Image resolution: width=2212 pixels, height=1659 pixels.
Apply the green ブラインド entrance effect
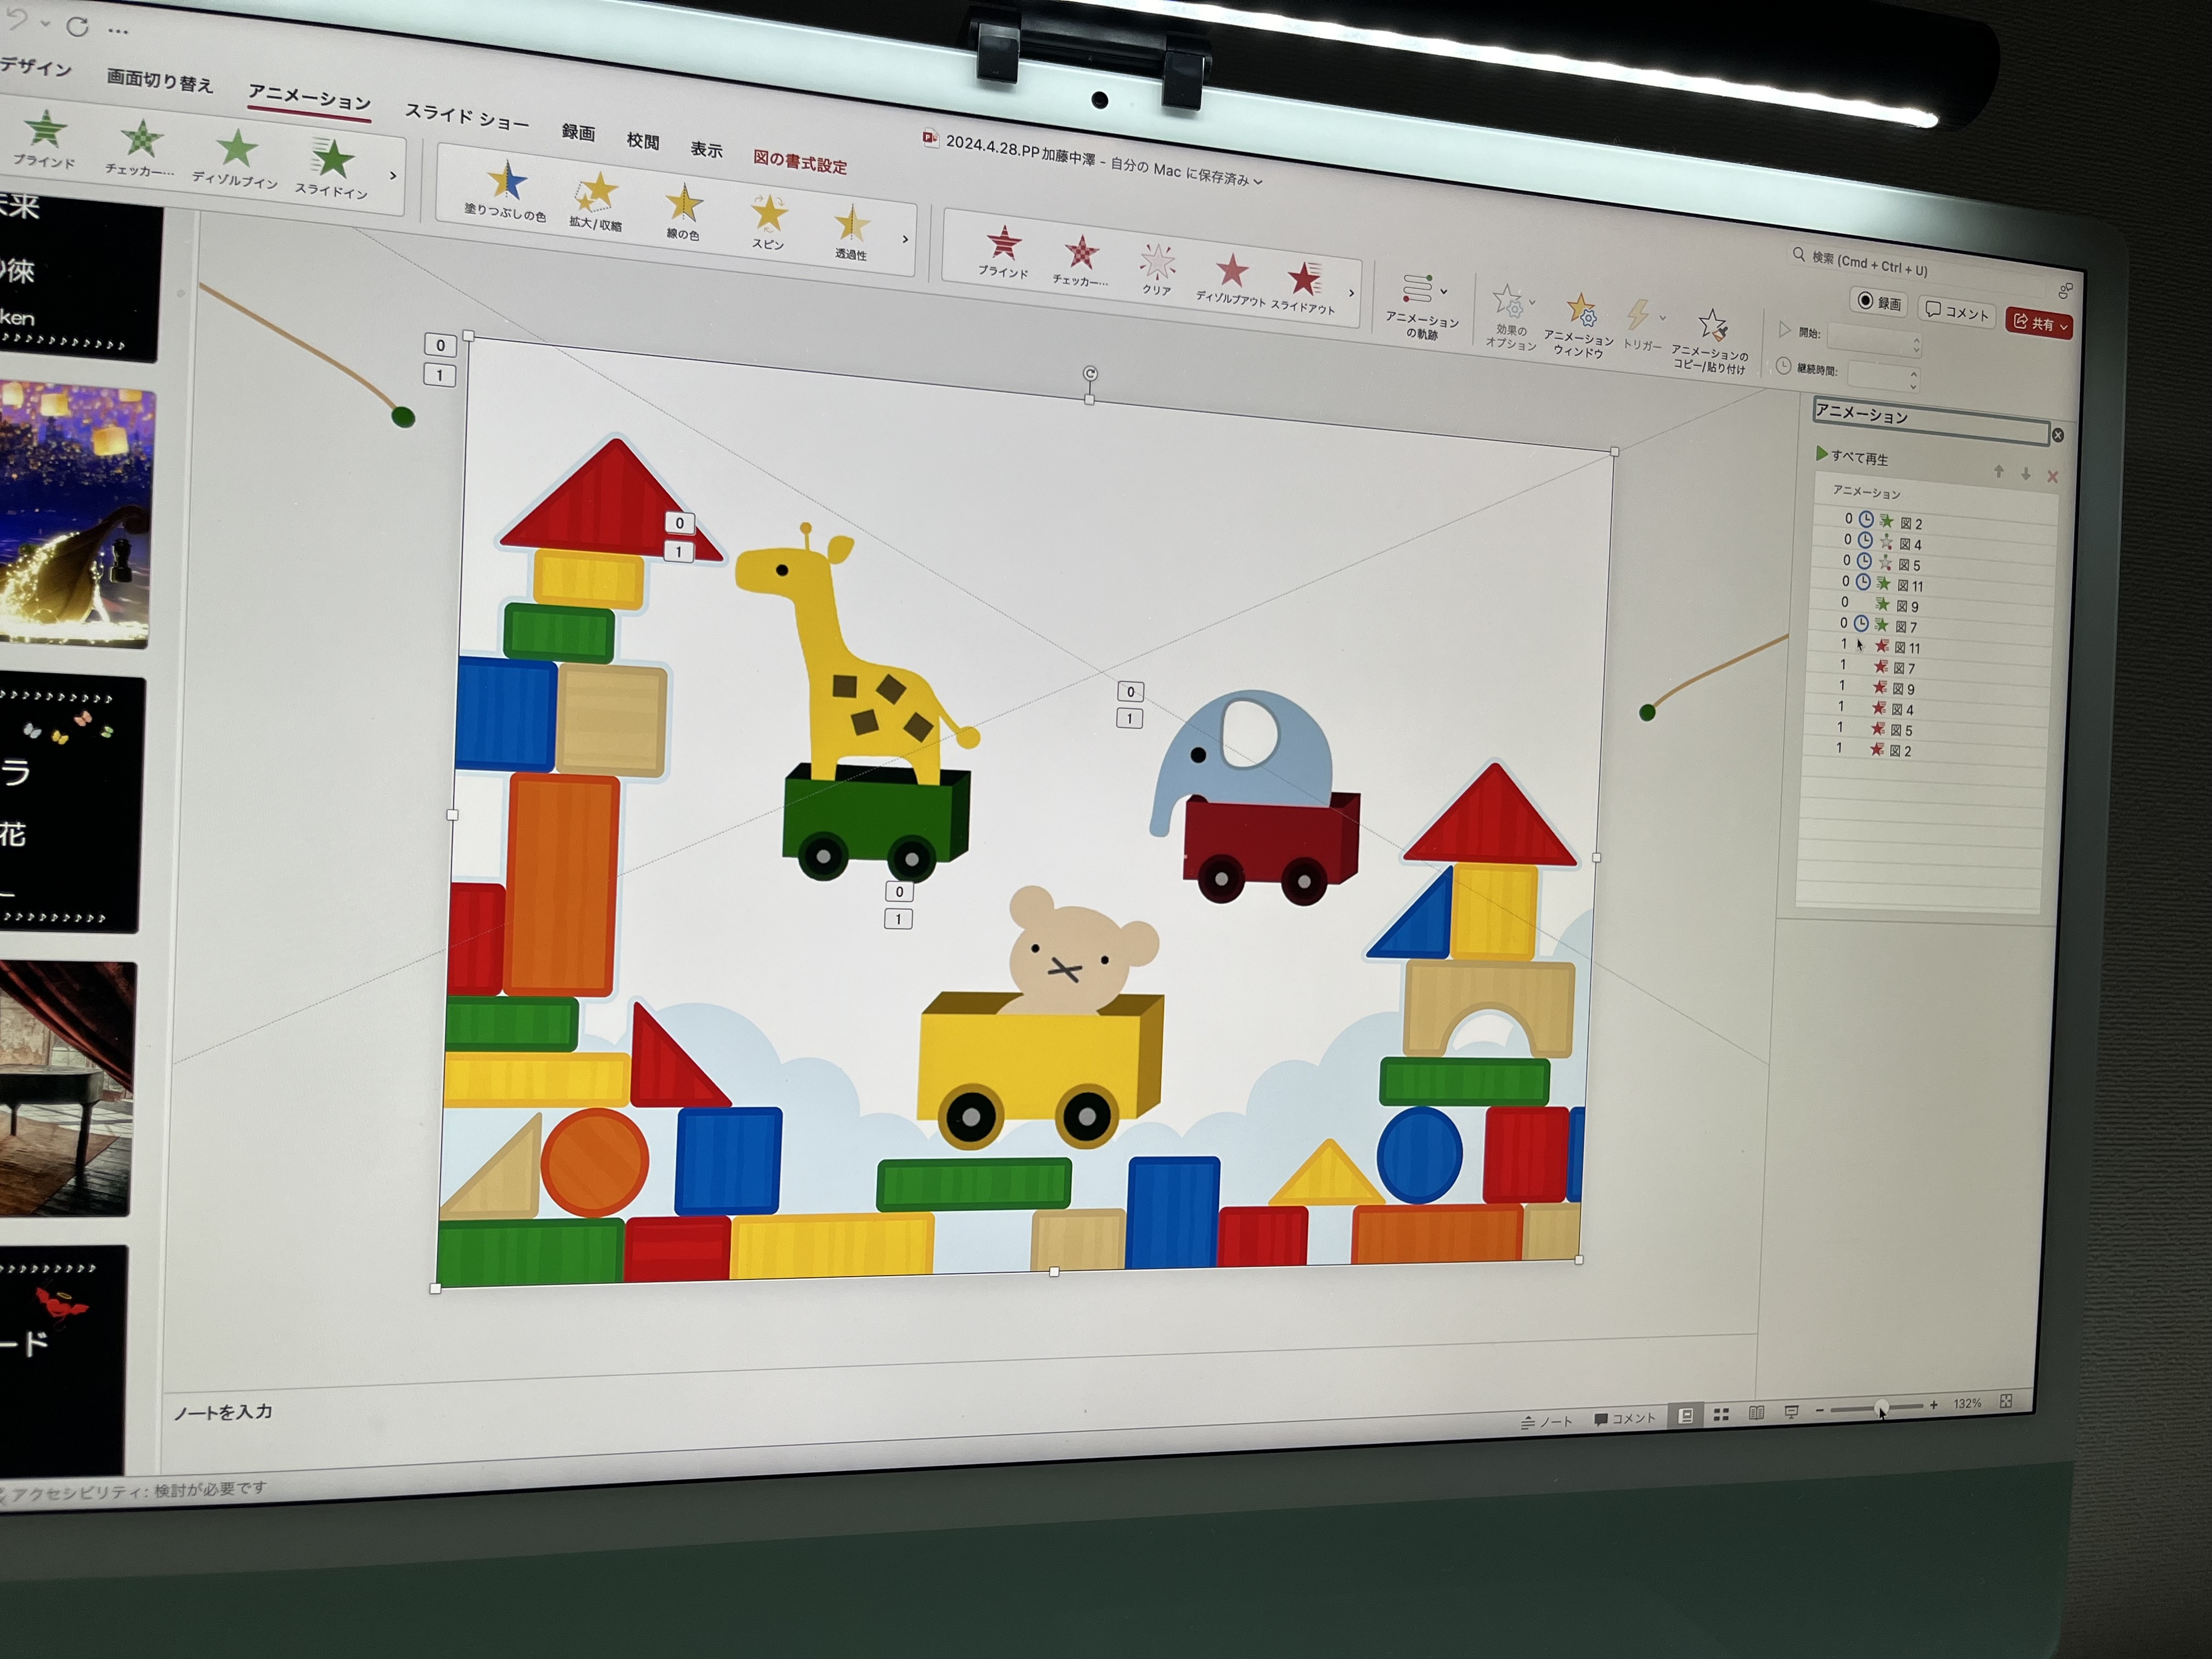[45, 140]
